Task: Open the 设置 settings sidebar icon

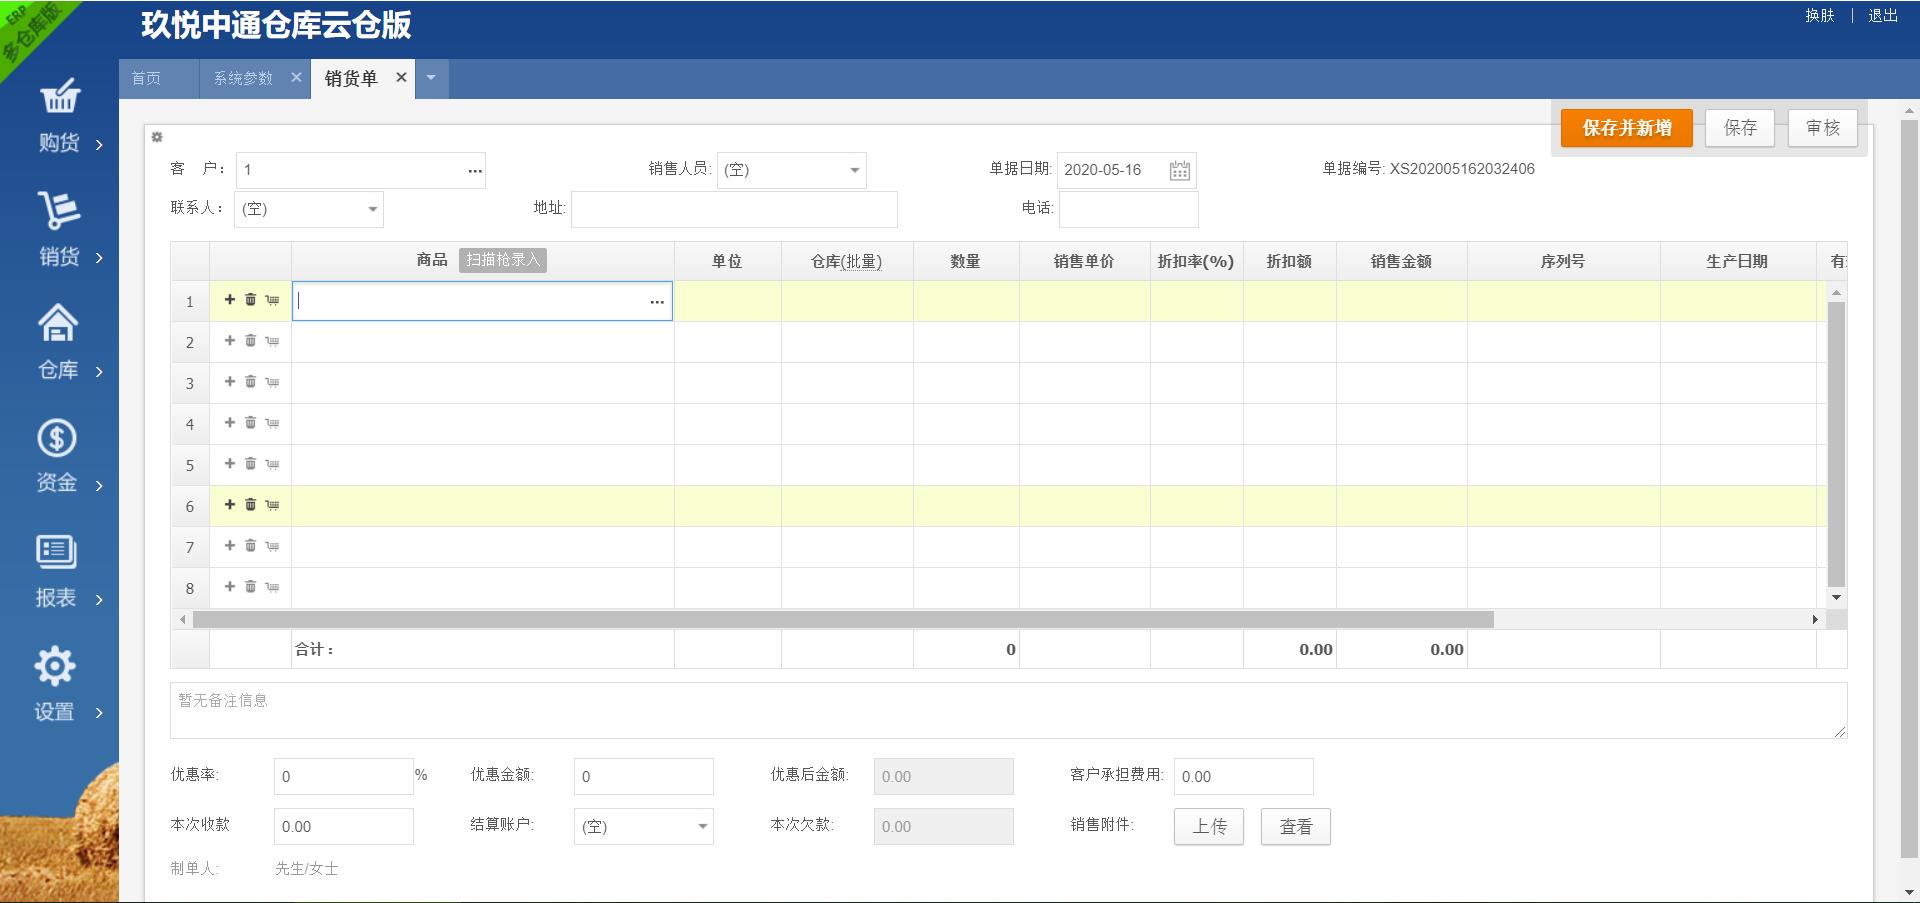Action: (x=55, y=666)
